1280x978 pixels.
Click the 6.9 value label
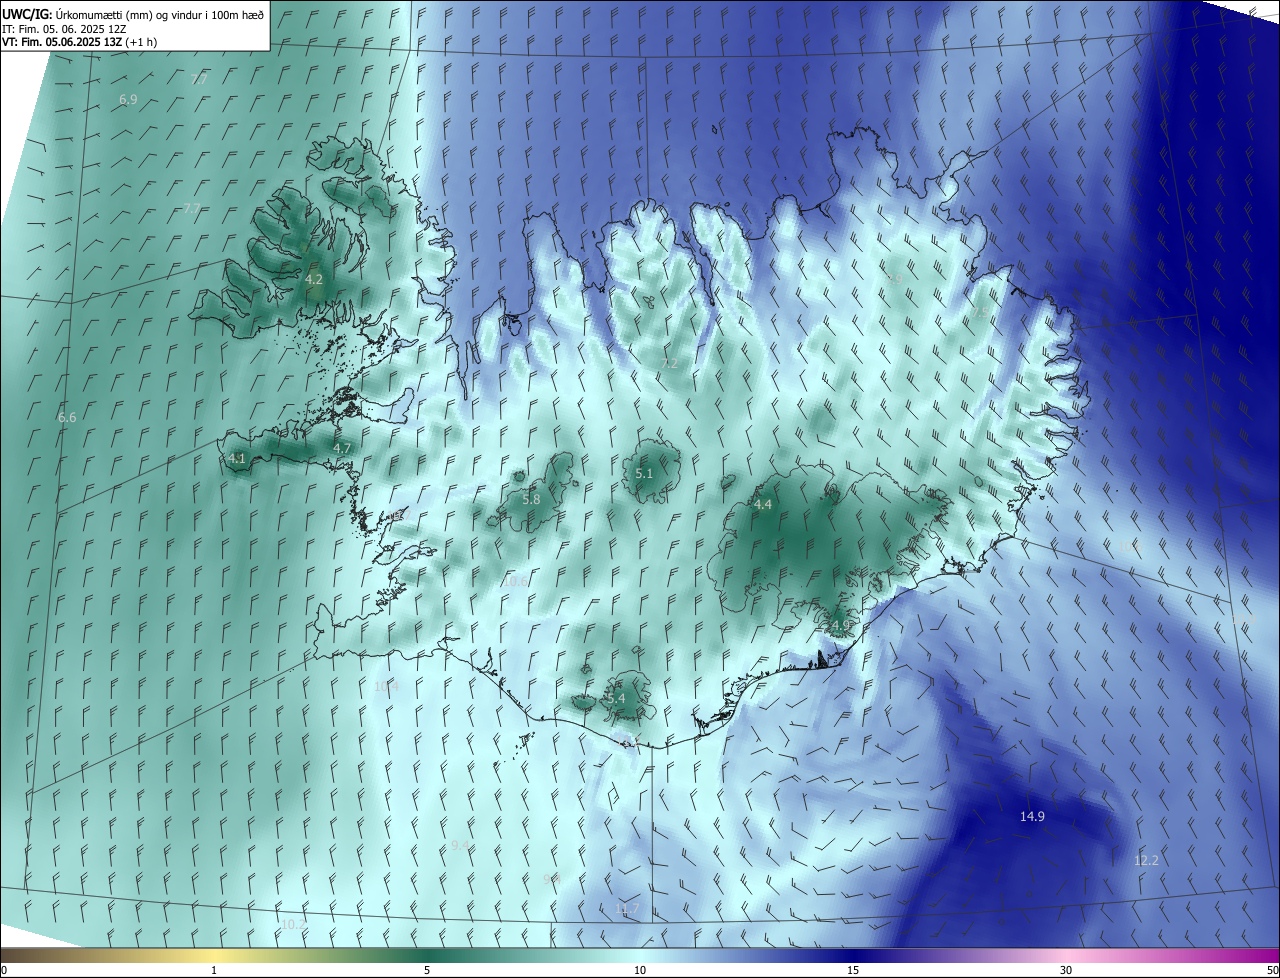pyautogui.click(x=128, y=99)
